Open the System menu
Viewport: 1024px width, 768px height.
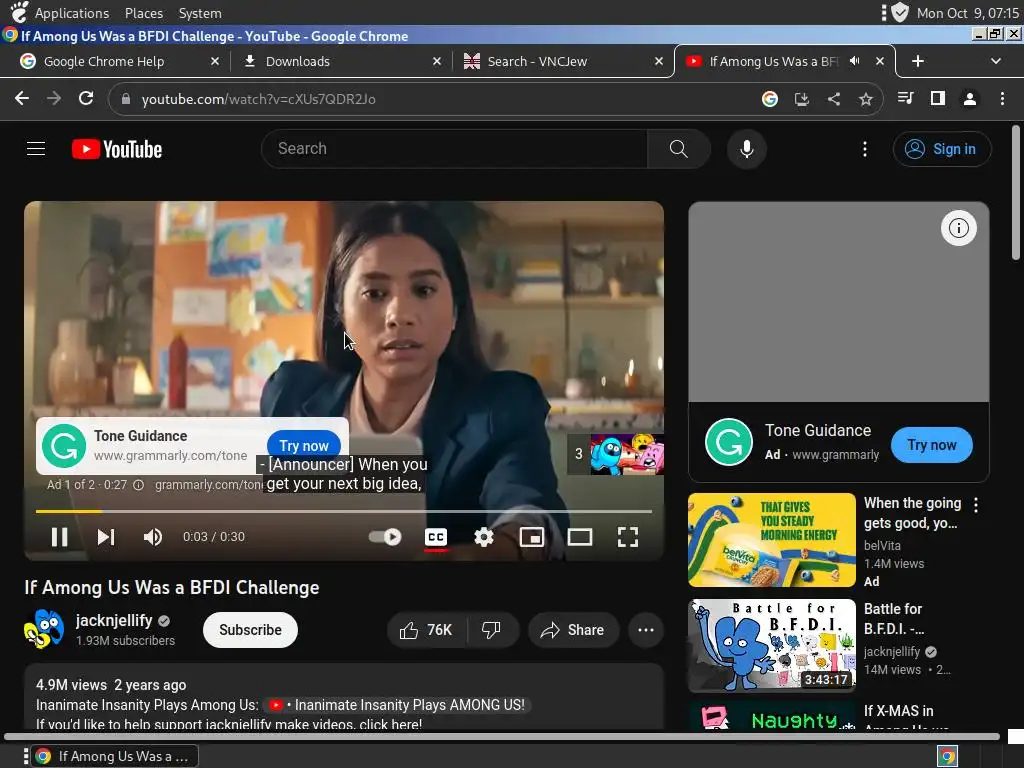(x=200, y=13)
